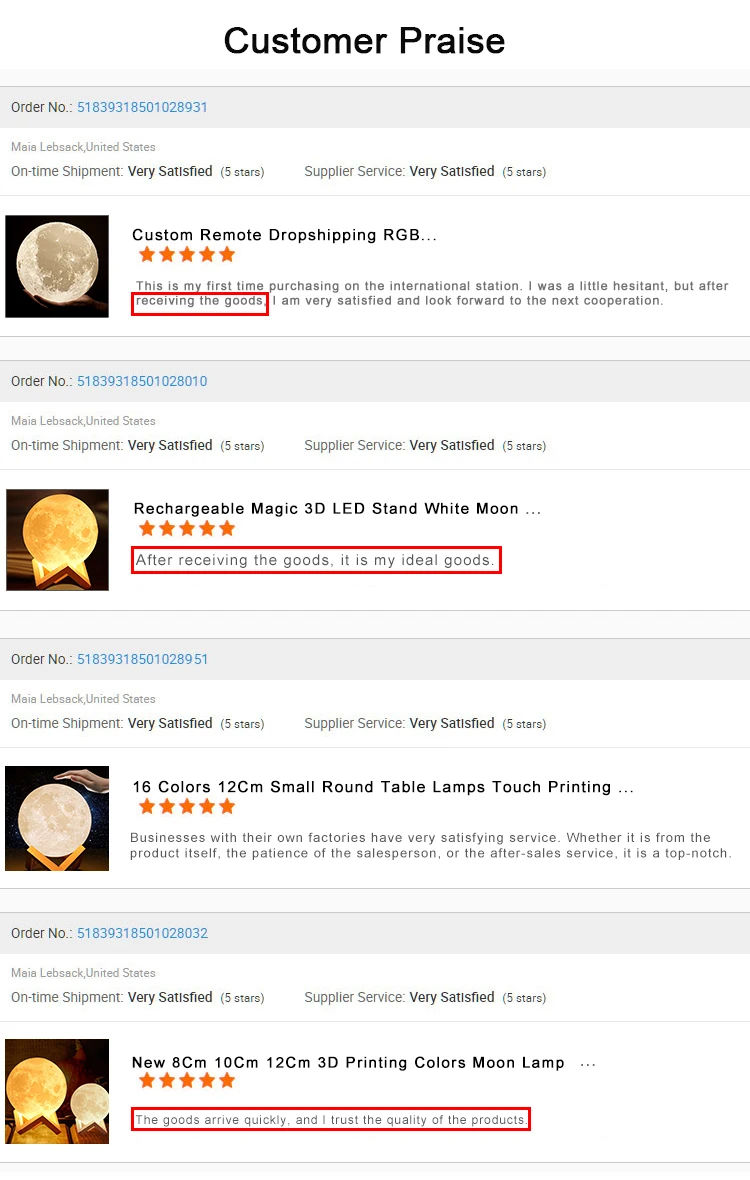Open order number 51839318501028951 link
Image resolution: width=750 pixels, height=1180 pixels.
pyautogui.click(x=142, y=659)
